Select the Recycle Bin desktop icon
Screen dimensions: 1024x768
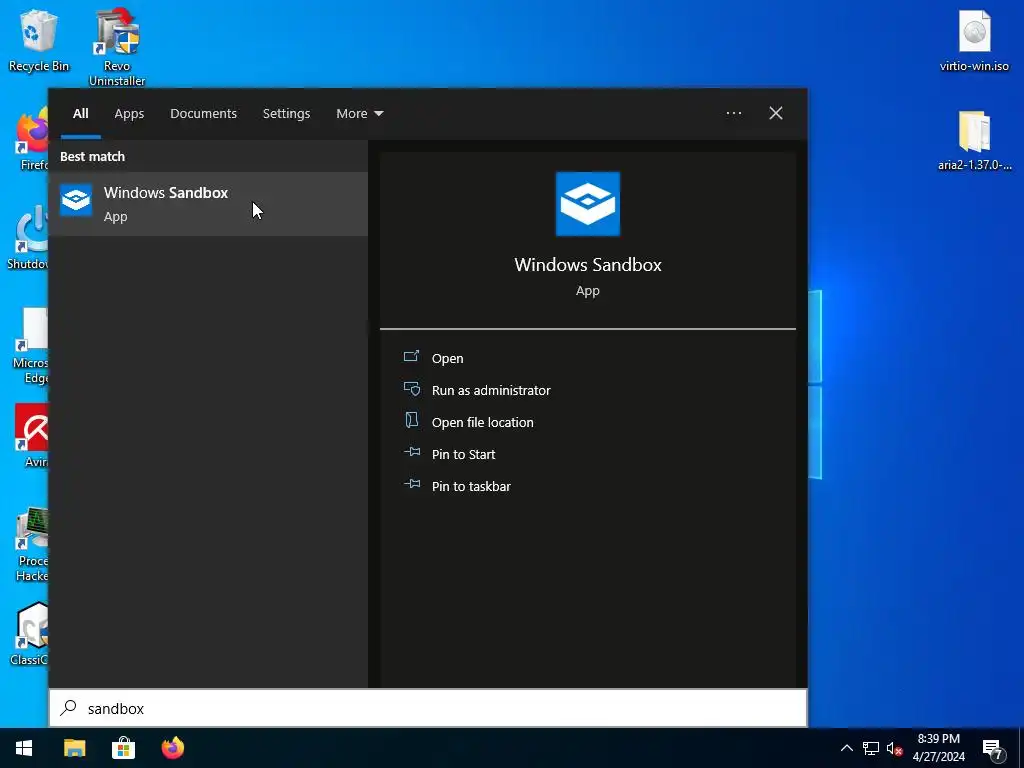click(x=39, y=40)
